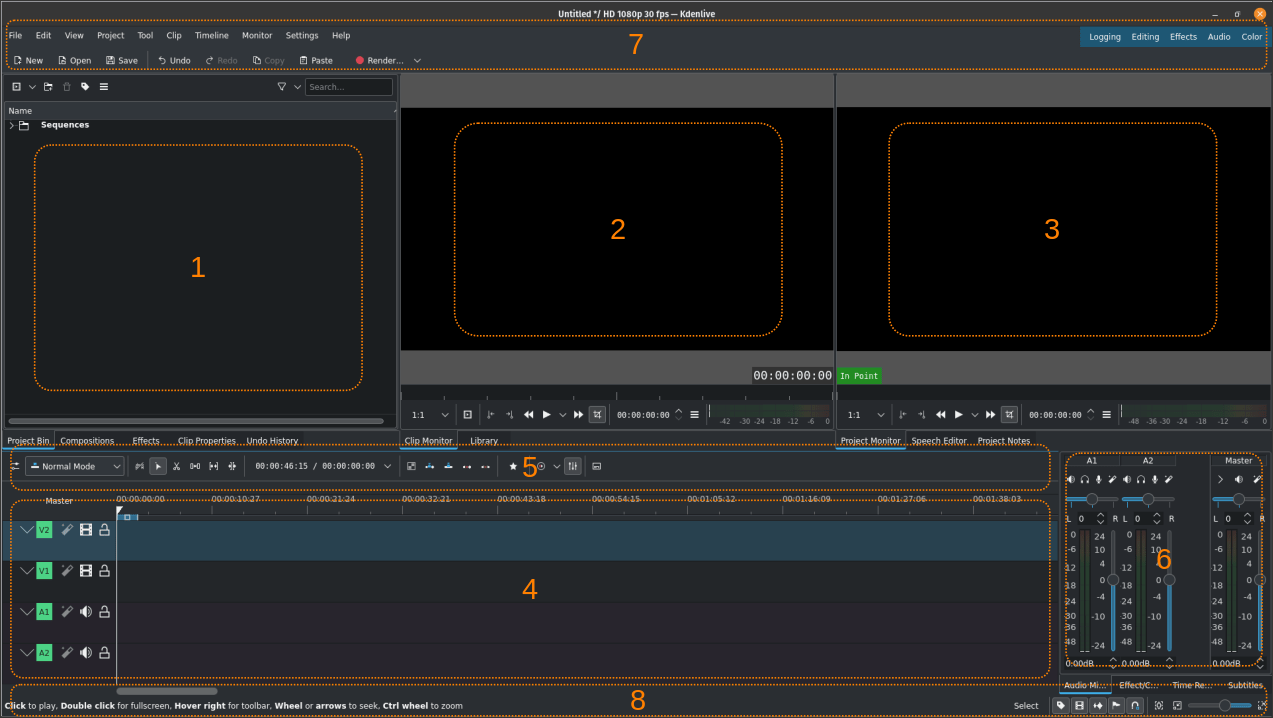Viewport: 1273px width, 718px height.
Task: Click the zone crop icon in Clip Monitor
Action: [x=597, y=414]
